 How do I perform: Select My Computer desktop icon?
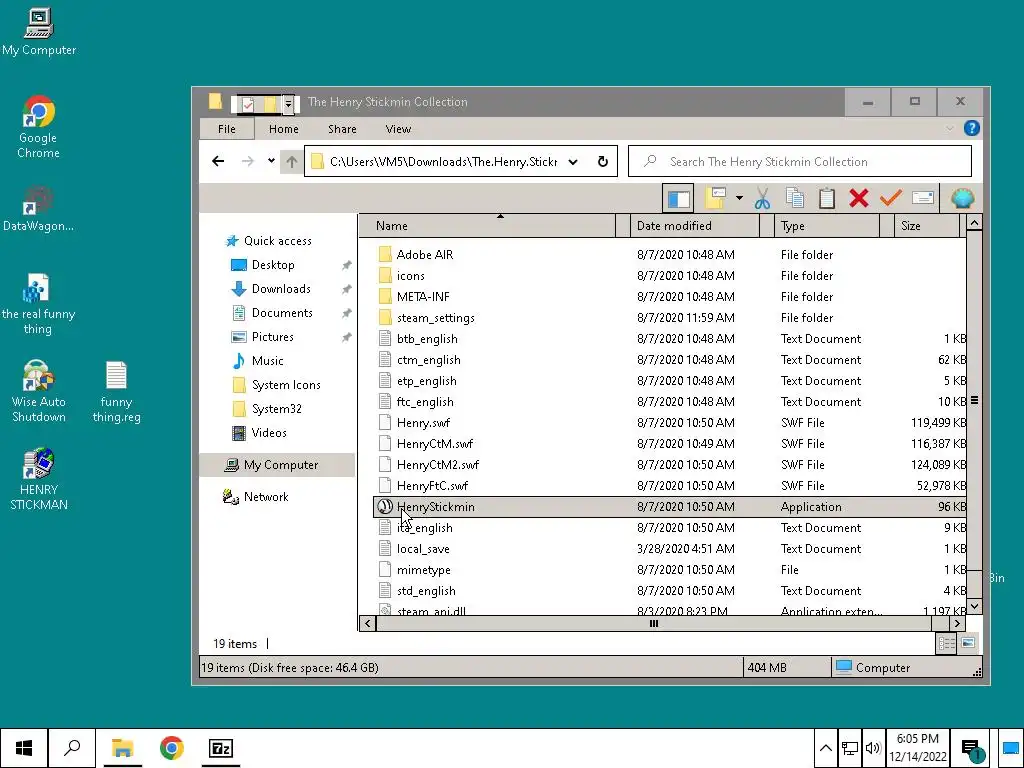point(39,32)
